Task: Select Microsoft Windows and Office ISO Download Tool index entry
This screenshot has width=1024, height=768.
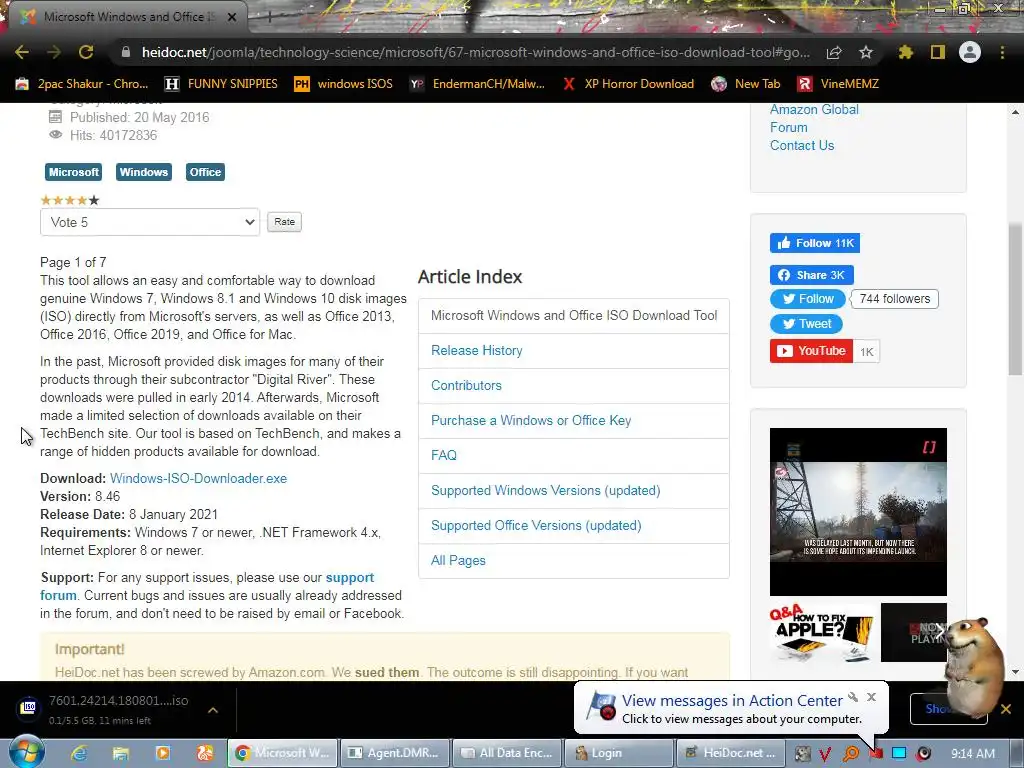Action: (574, 315)
